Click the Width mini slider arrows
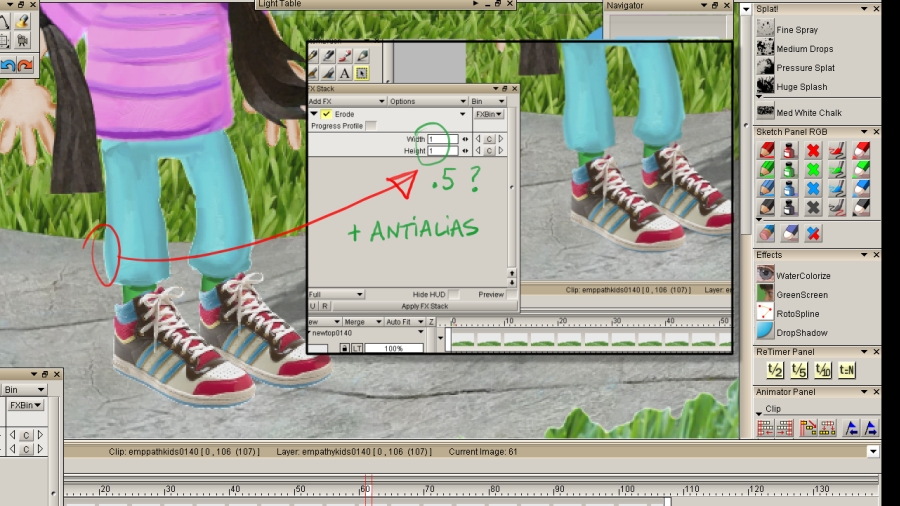The height and width of the screenshot is (506, 900). click(465, 139)
